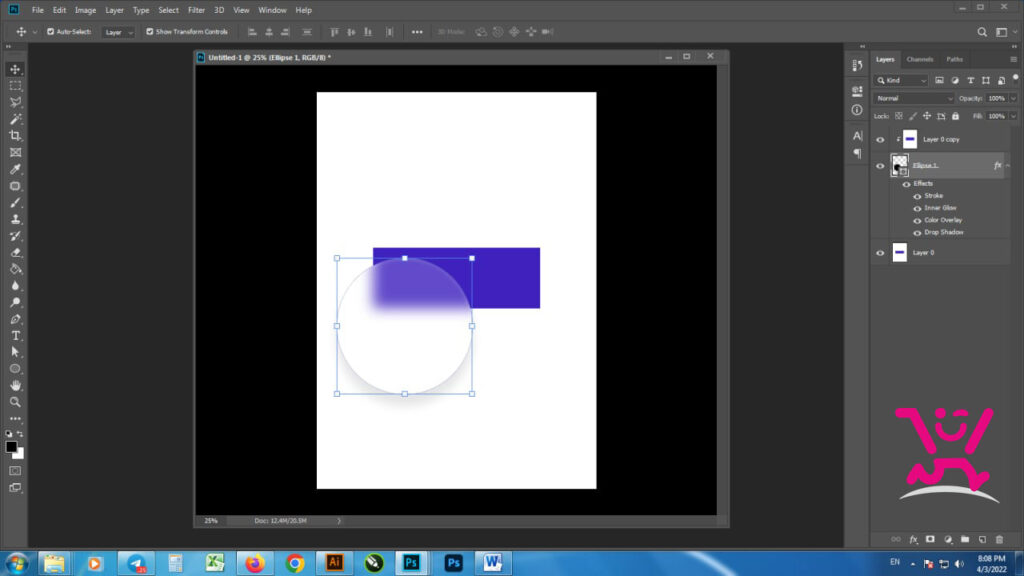This screenshot has width=1024, height=576.
Task: Create a new group folder icon
Action: [965, 539]
